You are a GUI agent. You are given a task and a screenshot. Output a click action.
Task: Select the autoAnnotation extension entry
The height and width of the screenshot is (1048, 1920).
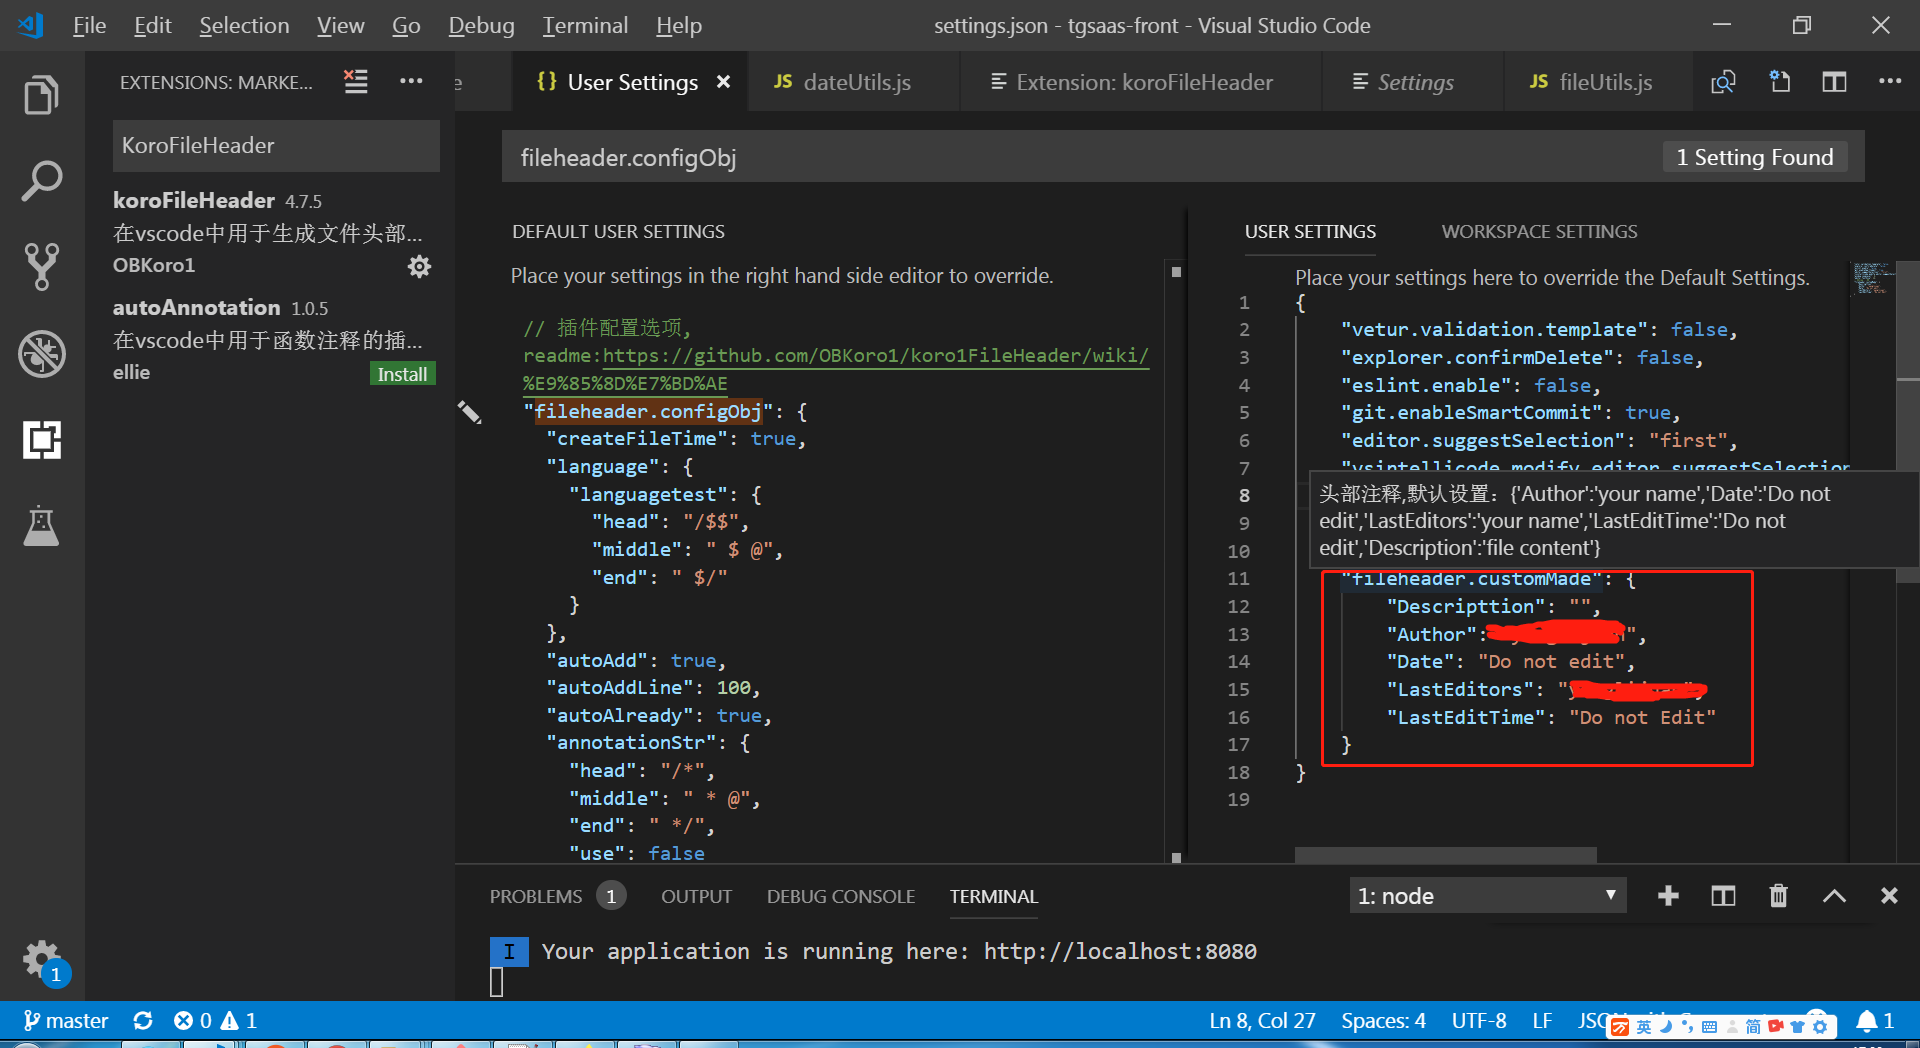[270, 340]
